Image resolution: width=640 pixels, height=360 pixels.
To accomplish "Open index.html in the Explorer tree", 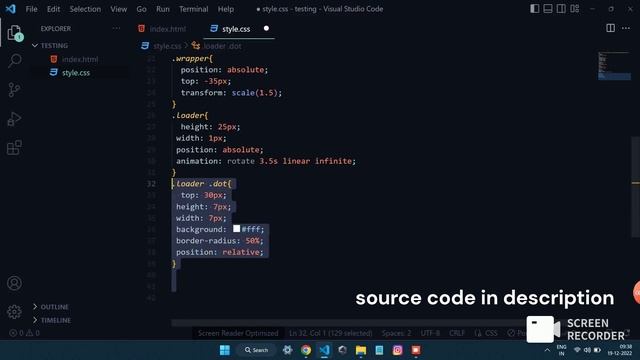I will click(x=80, y=59).
